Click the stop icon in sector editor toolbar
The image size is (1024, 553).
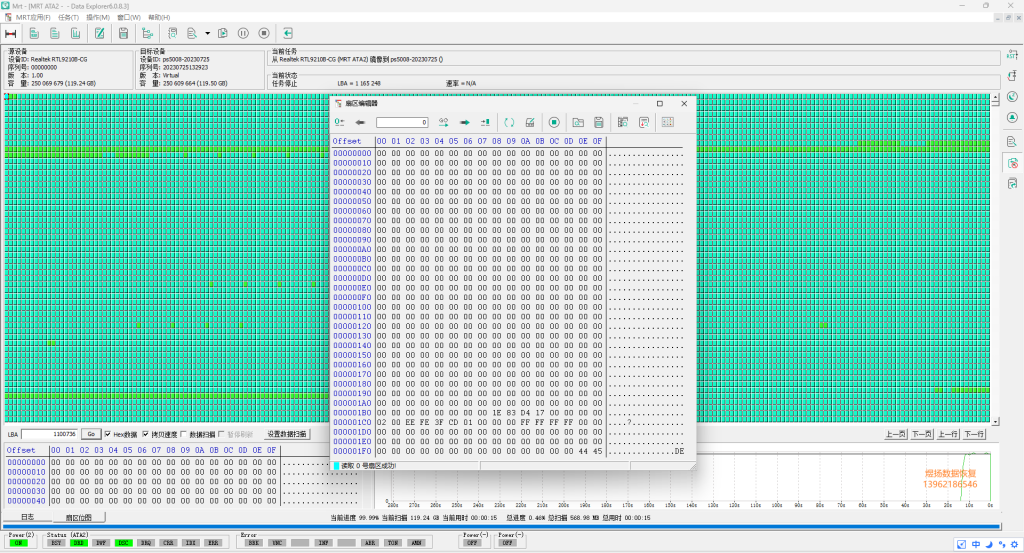tap(554, 122)
